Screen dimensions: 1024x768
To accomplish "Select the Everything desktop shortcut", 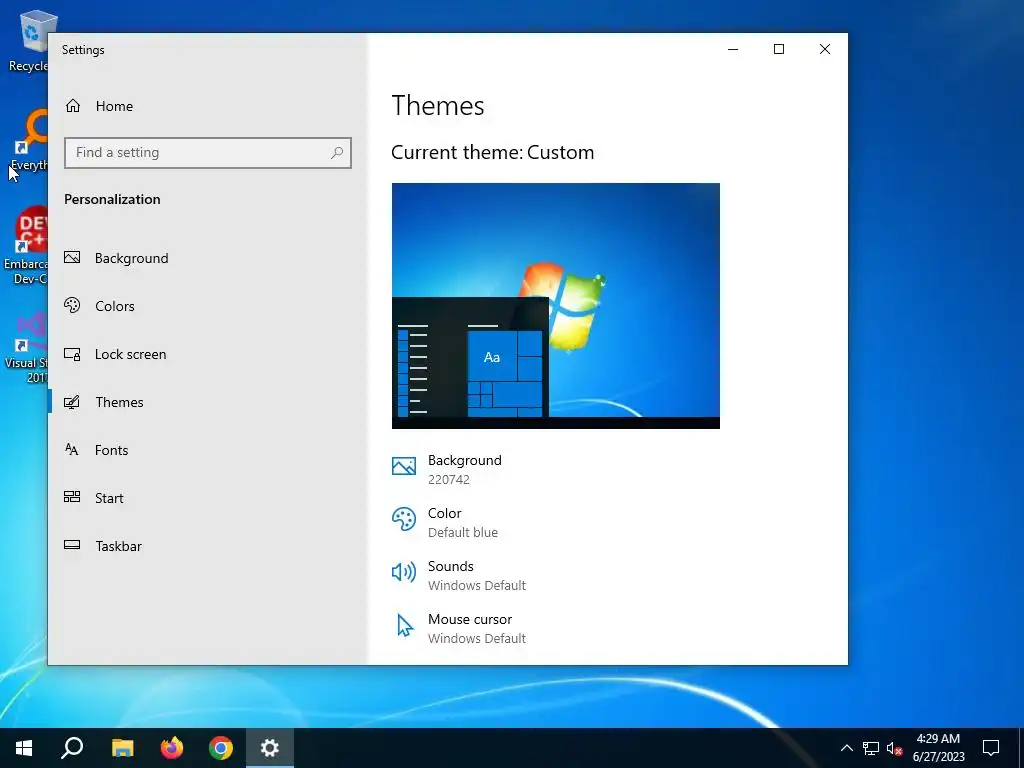I will tap(29, 140).
